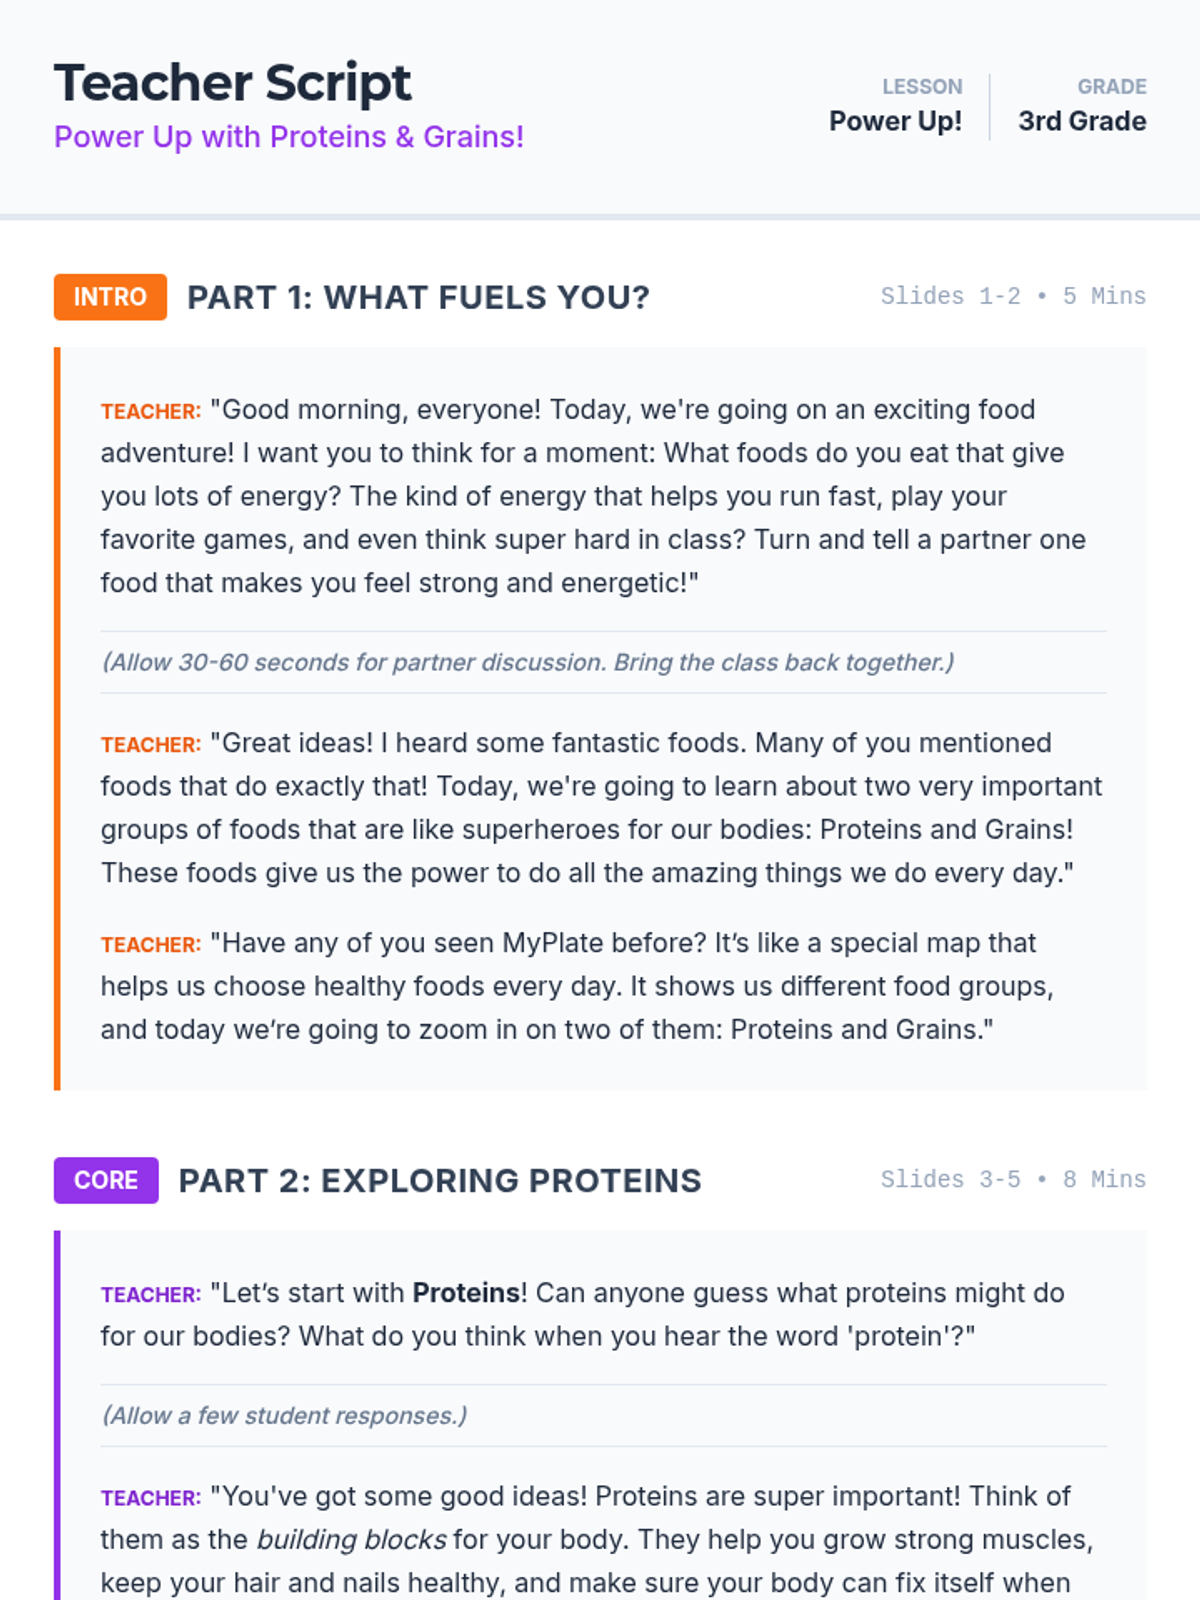Click the "Allow 30-60 seconds for partner discussion" note

coord(528,662)
